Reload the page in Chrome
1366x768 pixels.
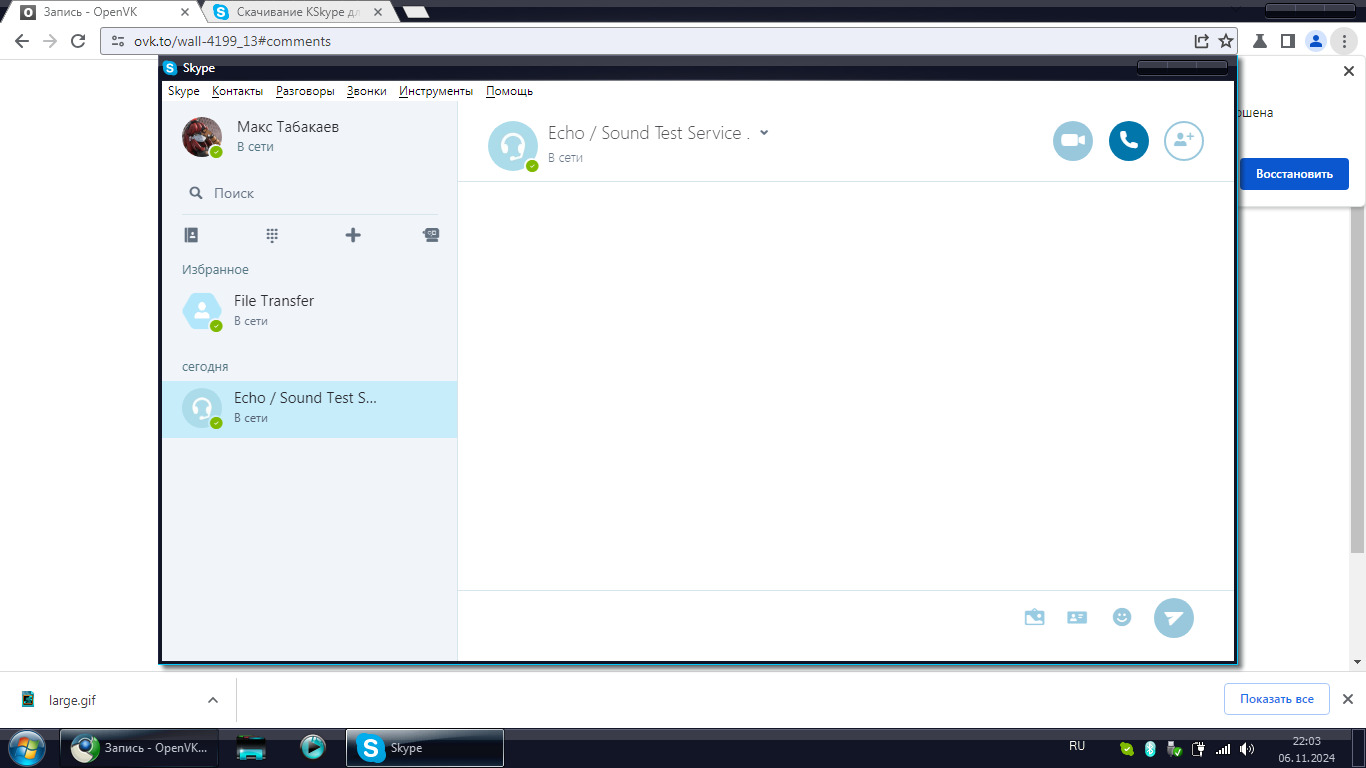point(79,41)
